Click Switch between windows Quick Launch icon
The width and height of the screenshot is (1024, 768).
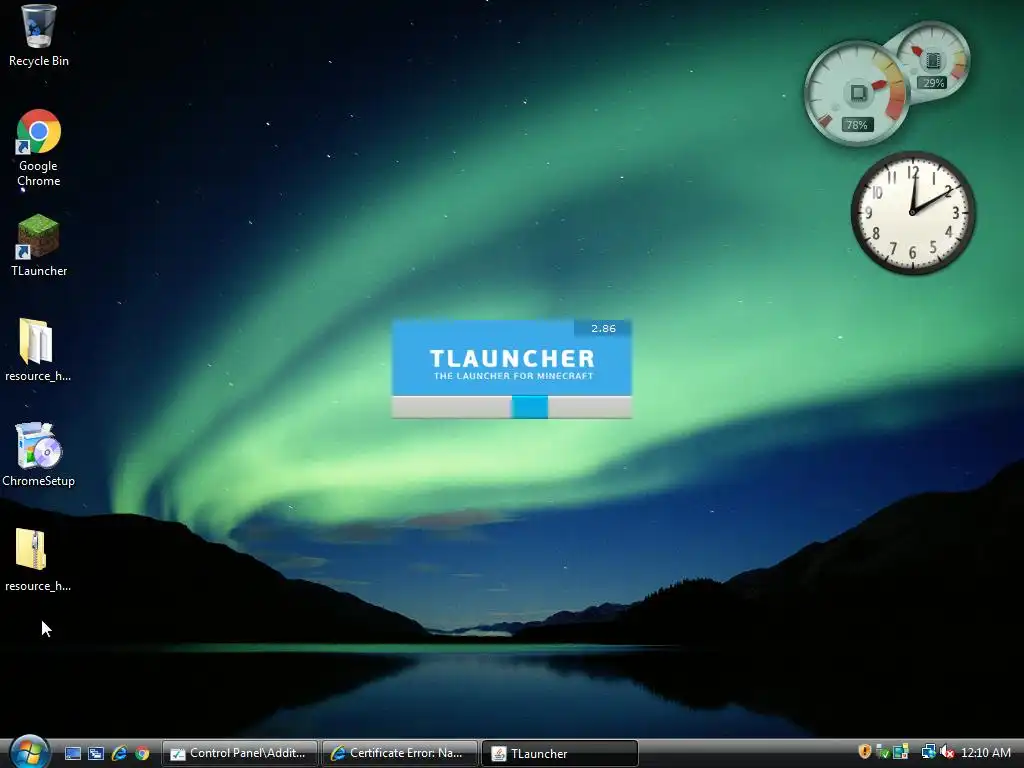pos(96,754)
